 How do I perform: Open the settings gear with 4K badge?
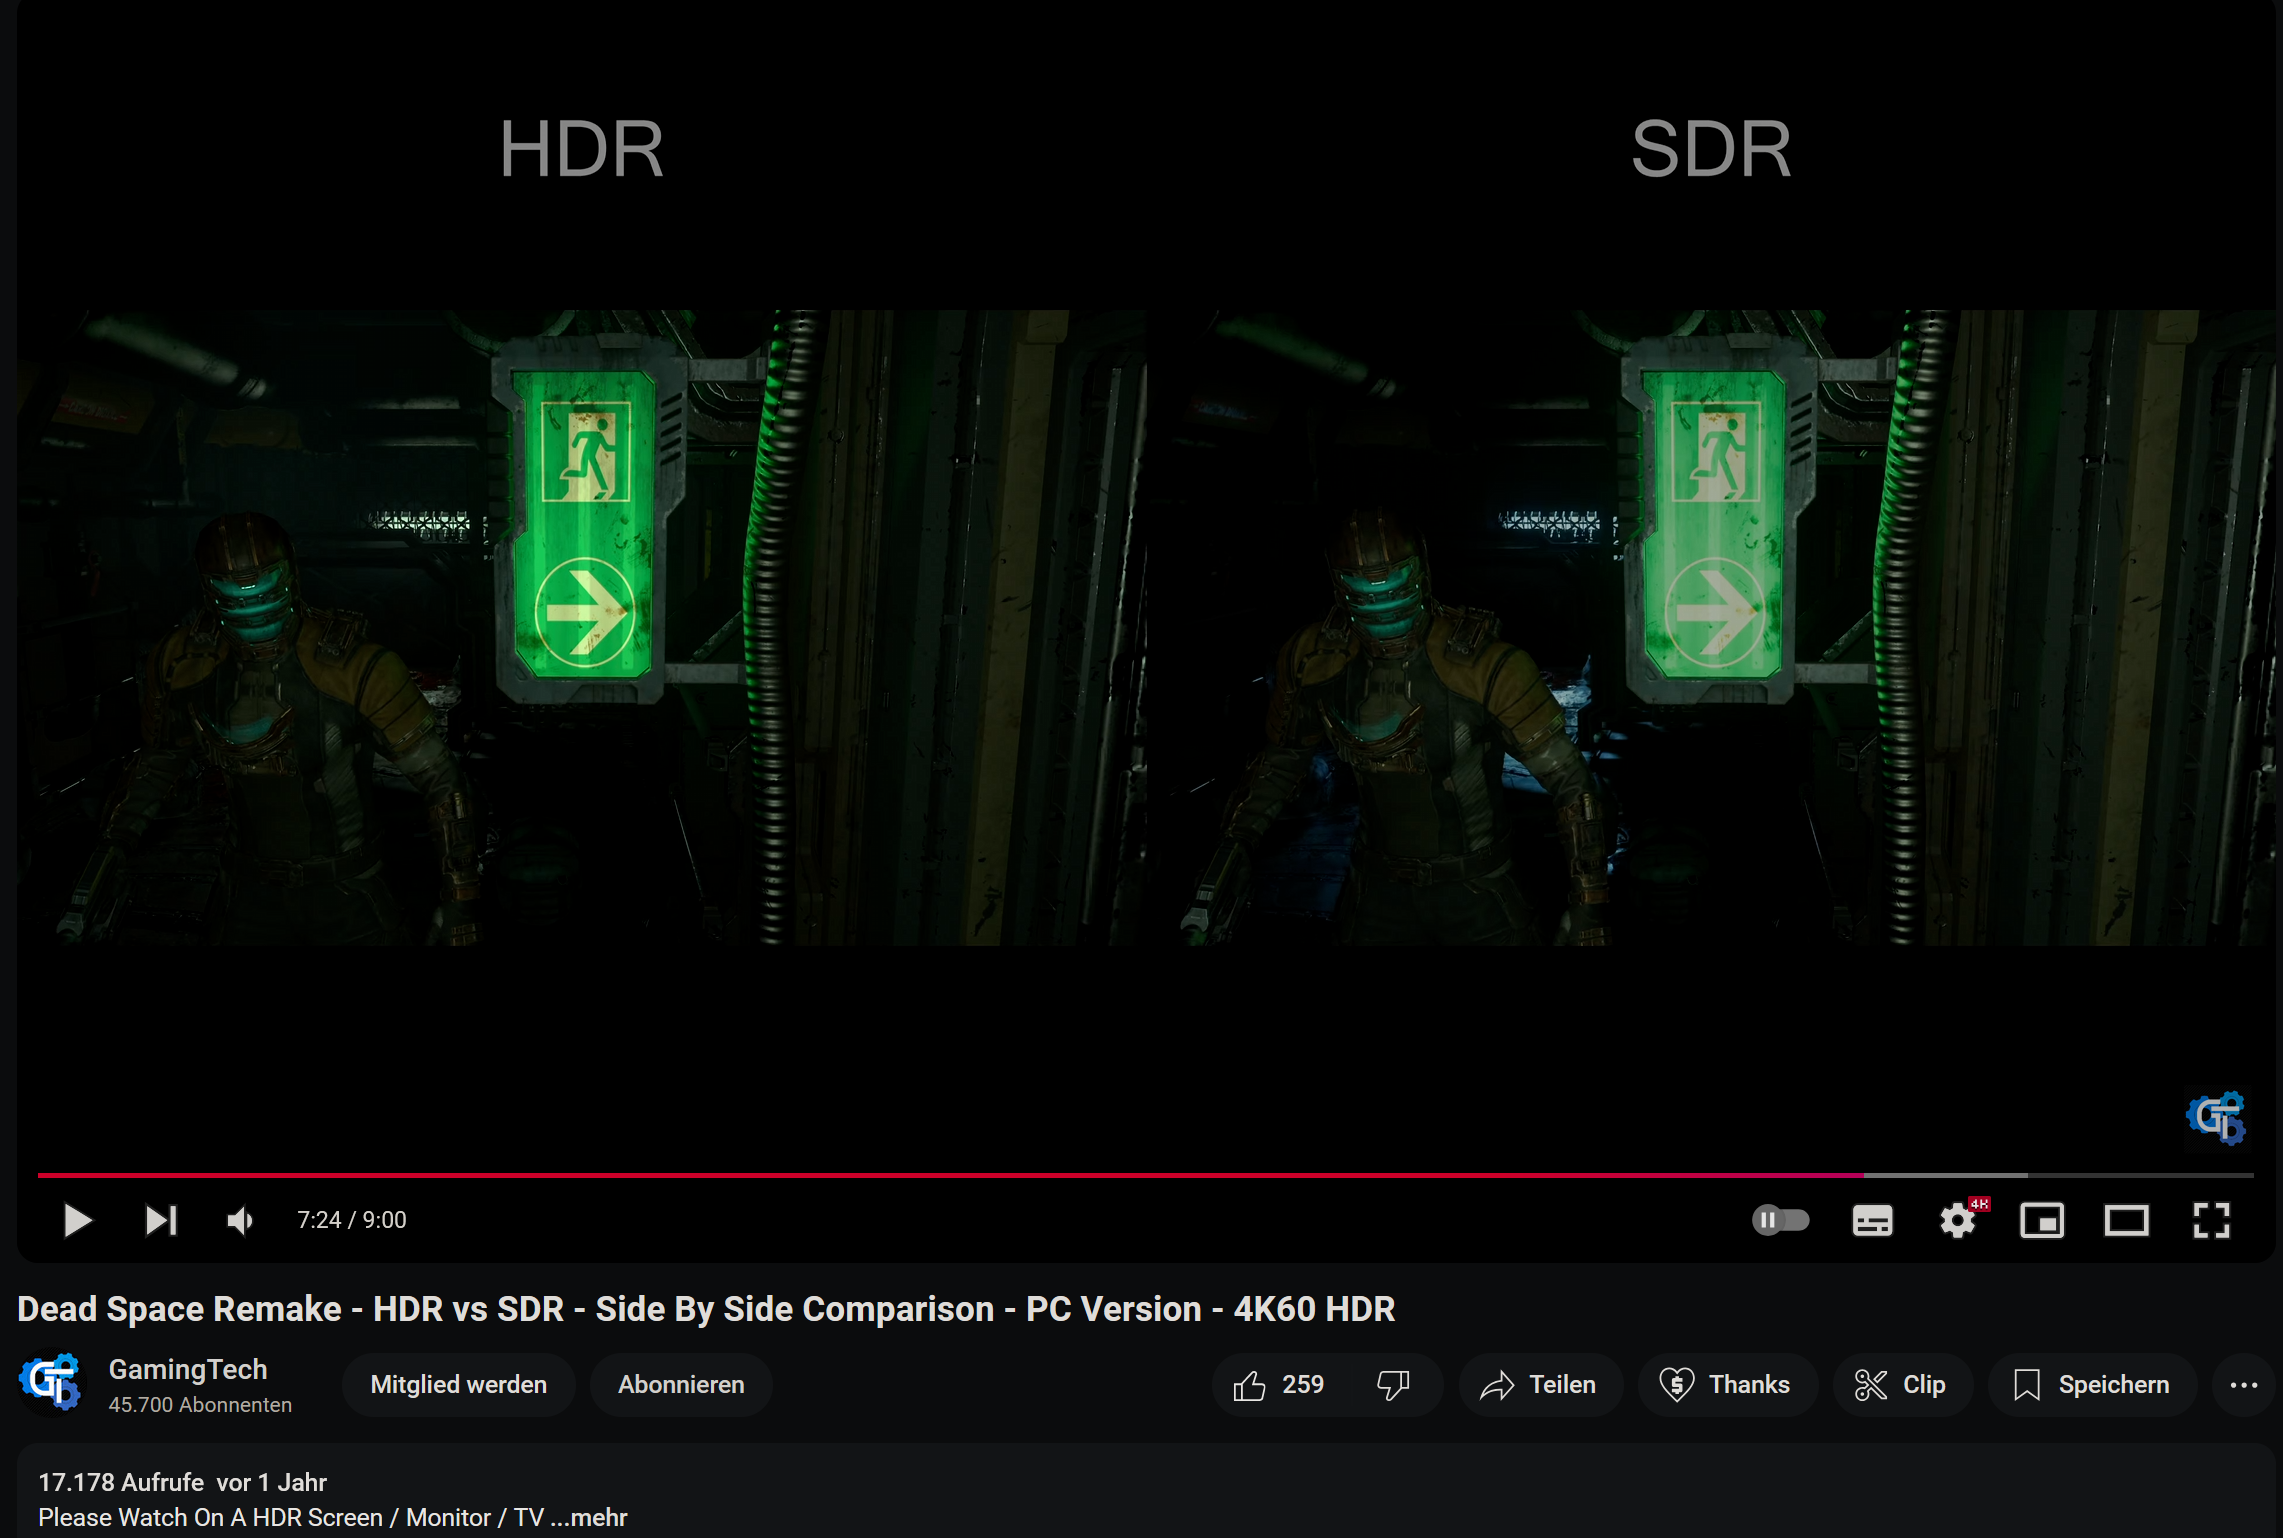point(1958,1220)
